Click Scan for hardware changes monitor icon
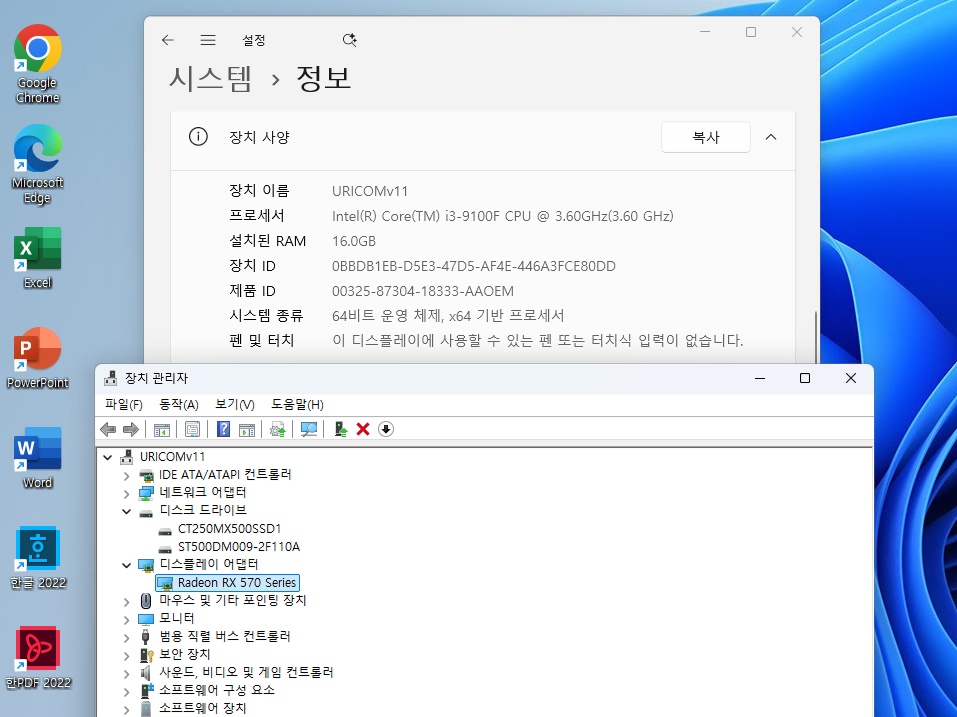This screenshot has width=957, height=717. click(309, 430)
